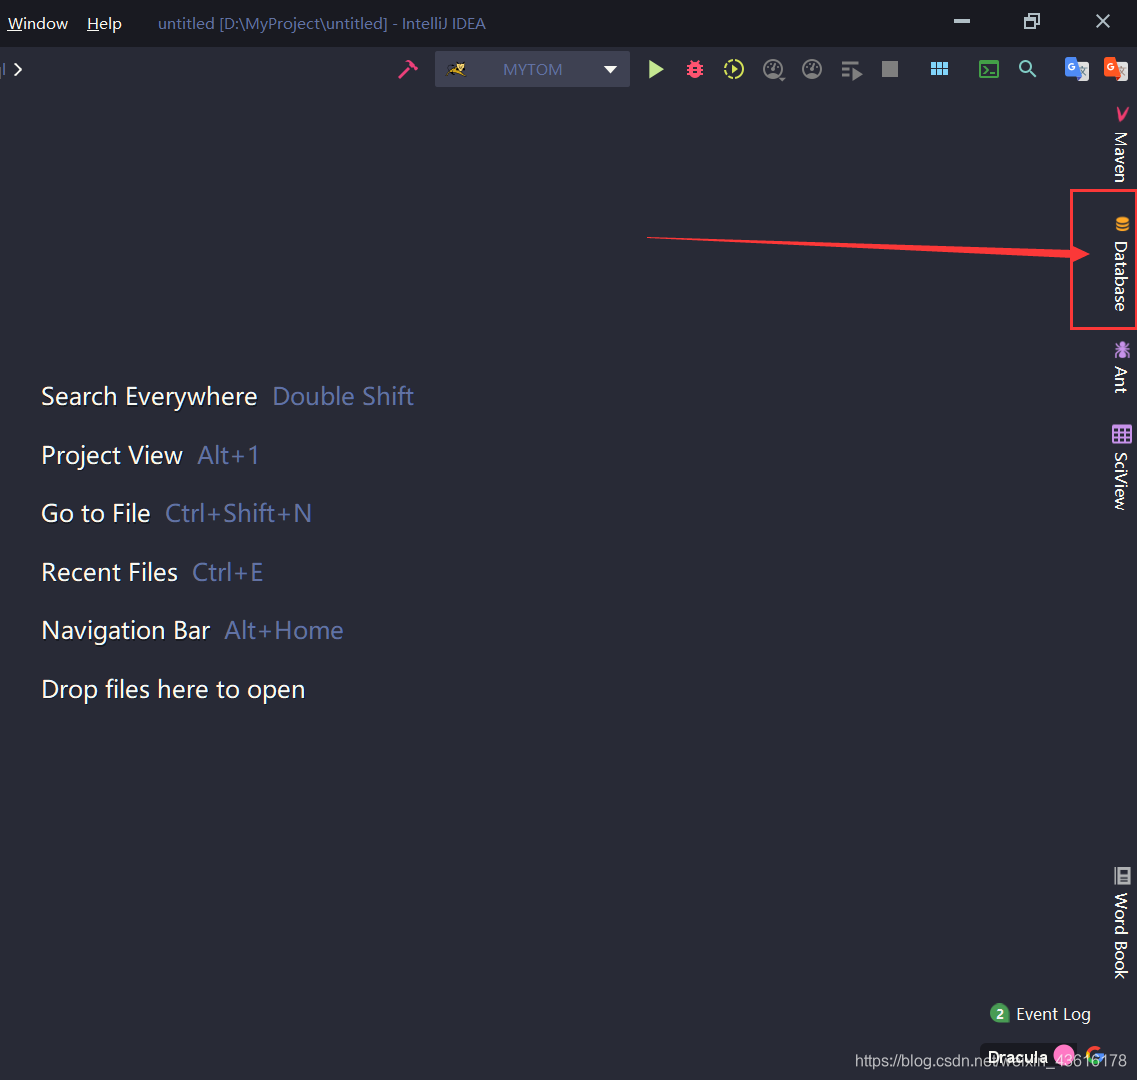Click the Build Project hammer icon

[408, 70]
